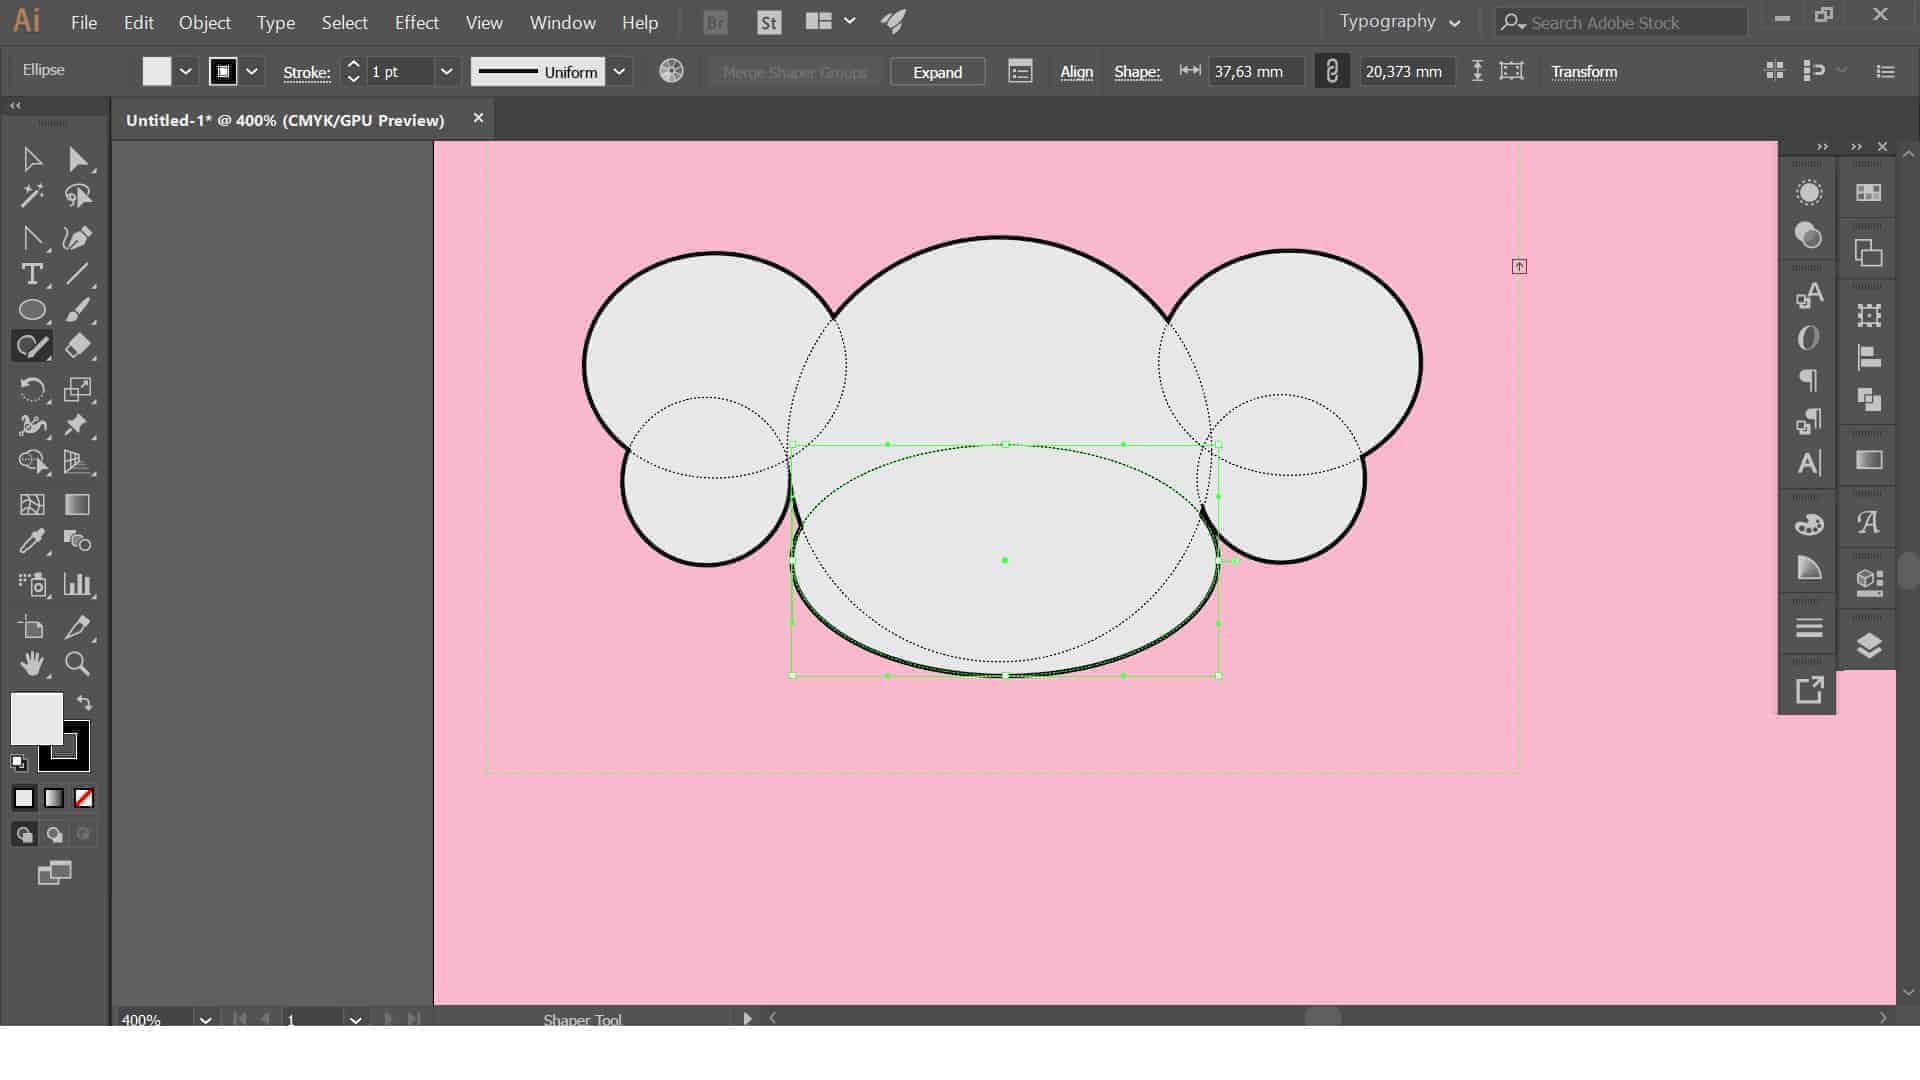Enable Draw Normal mode

tap(24, 834)
